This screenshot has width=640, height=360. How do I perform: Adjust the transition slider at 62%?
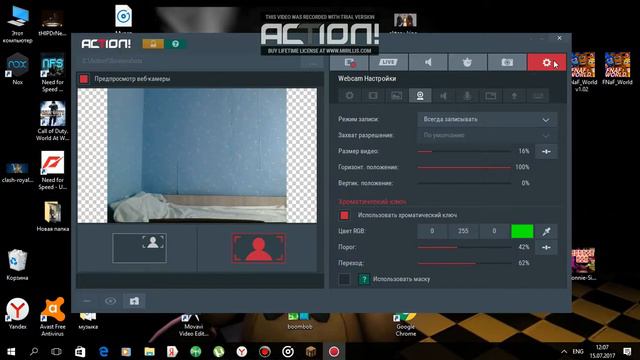pos(464,263)
